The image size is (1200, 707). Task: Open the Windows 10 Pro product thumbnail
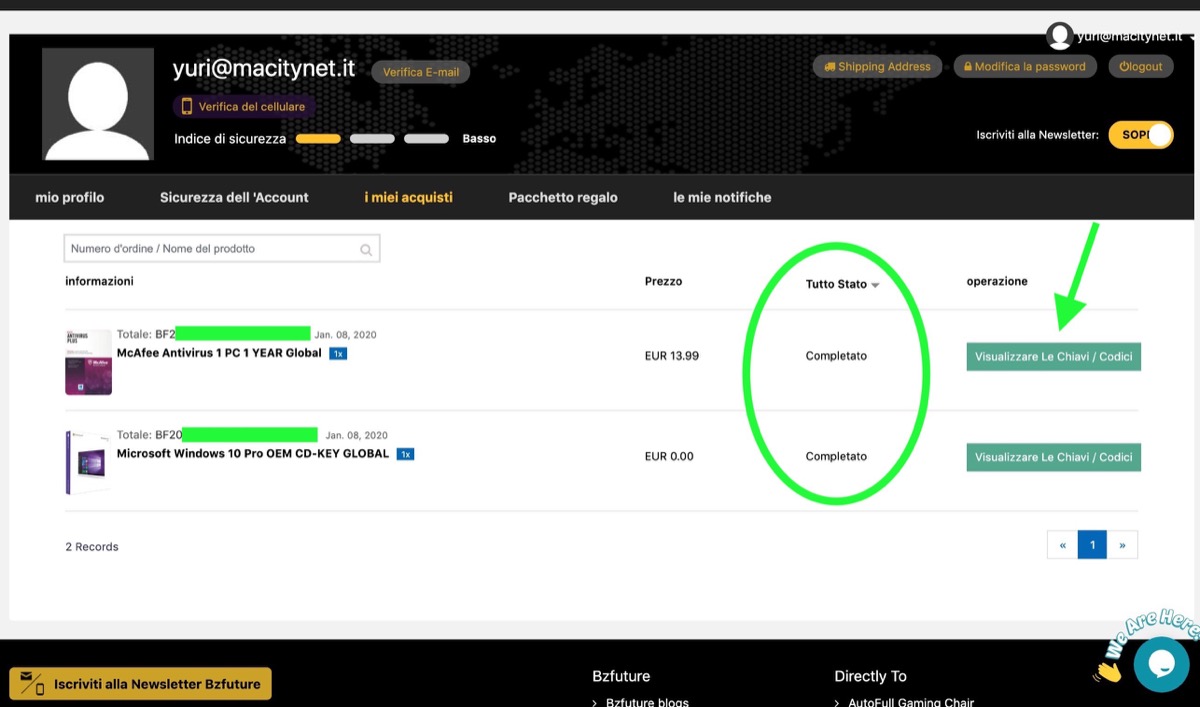tap(88, 462)
